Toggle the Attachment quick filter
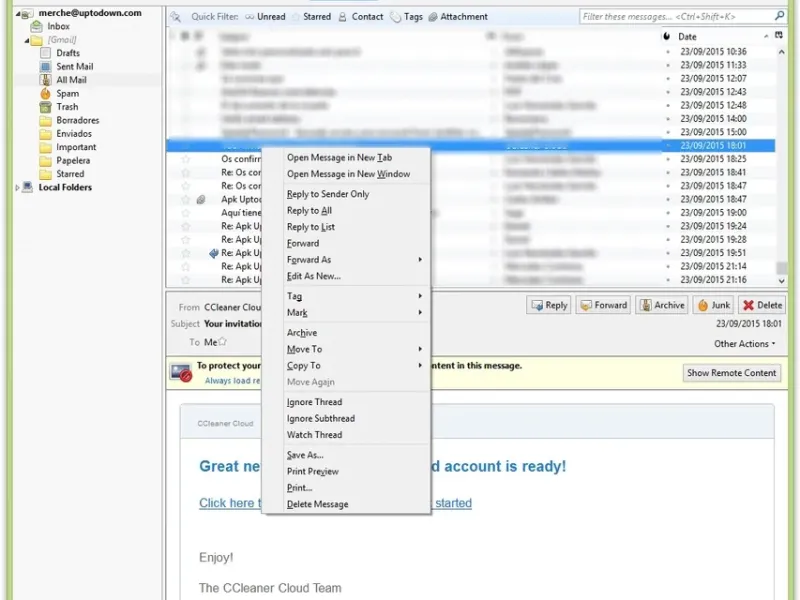The image size is (800, 600). (458, 17)
